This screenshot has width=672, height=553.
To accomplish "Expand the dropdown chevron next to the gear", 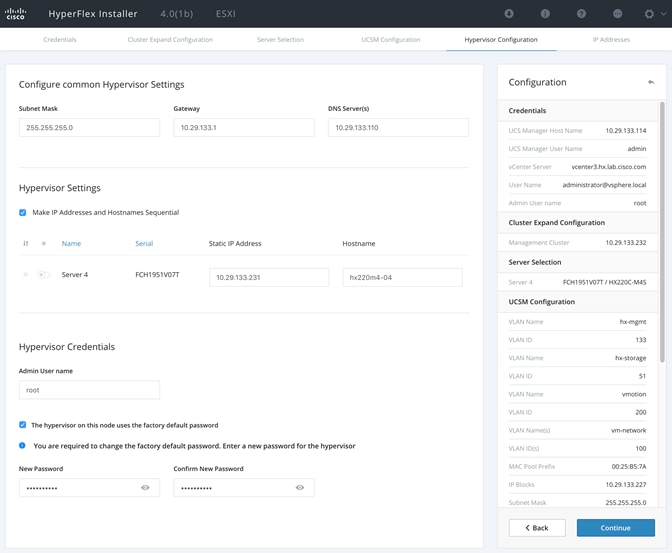I will click(663, 14).
